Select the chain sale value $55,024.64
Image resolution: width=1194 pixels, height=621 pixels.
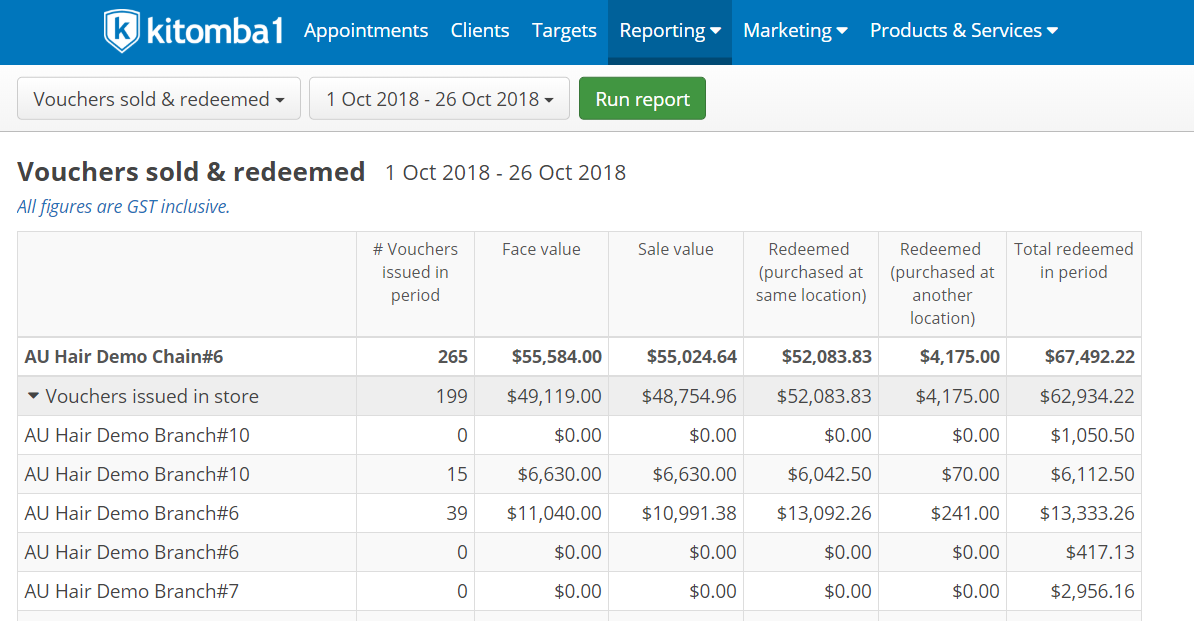tap(691, 356)
